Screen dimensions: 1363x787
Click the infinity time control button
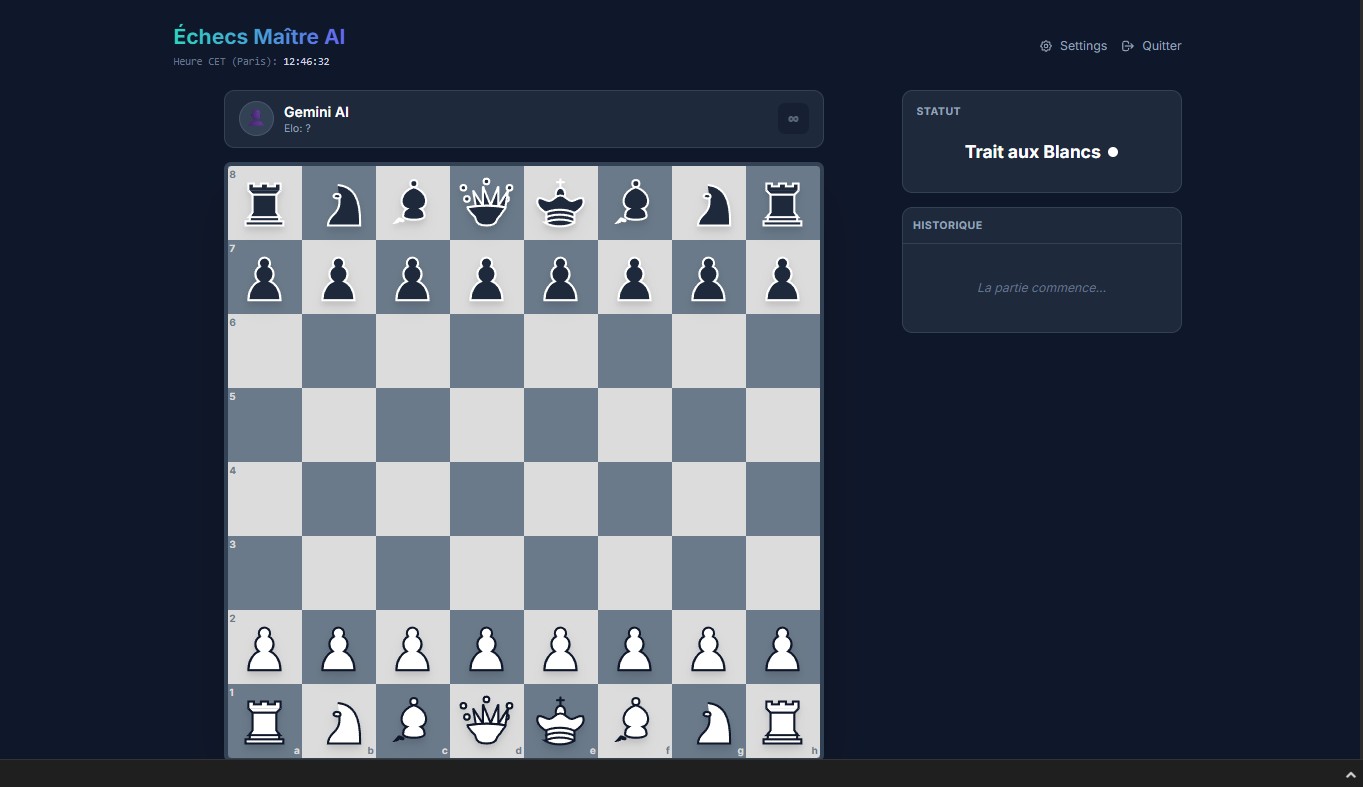pos(793,119)
